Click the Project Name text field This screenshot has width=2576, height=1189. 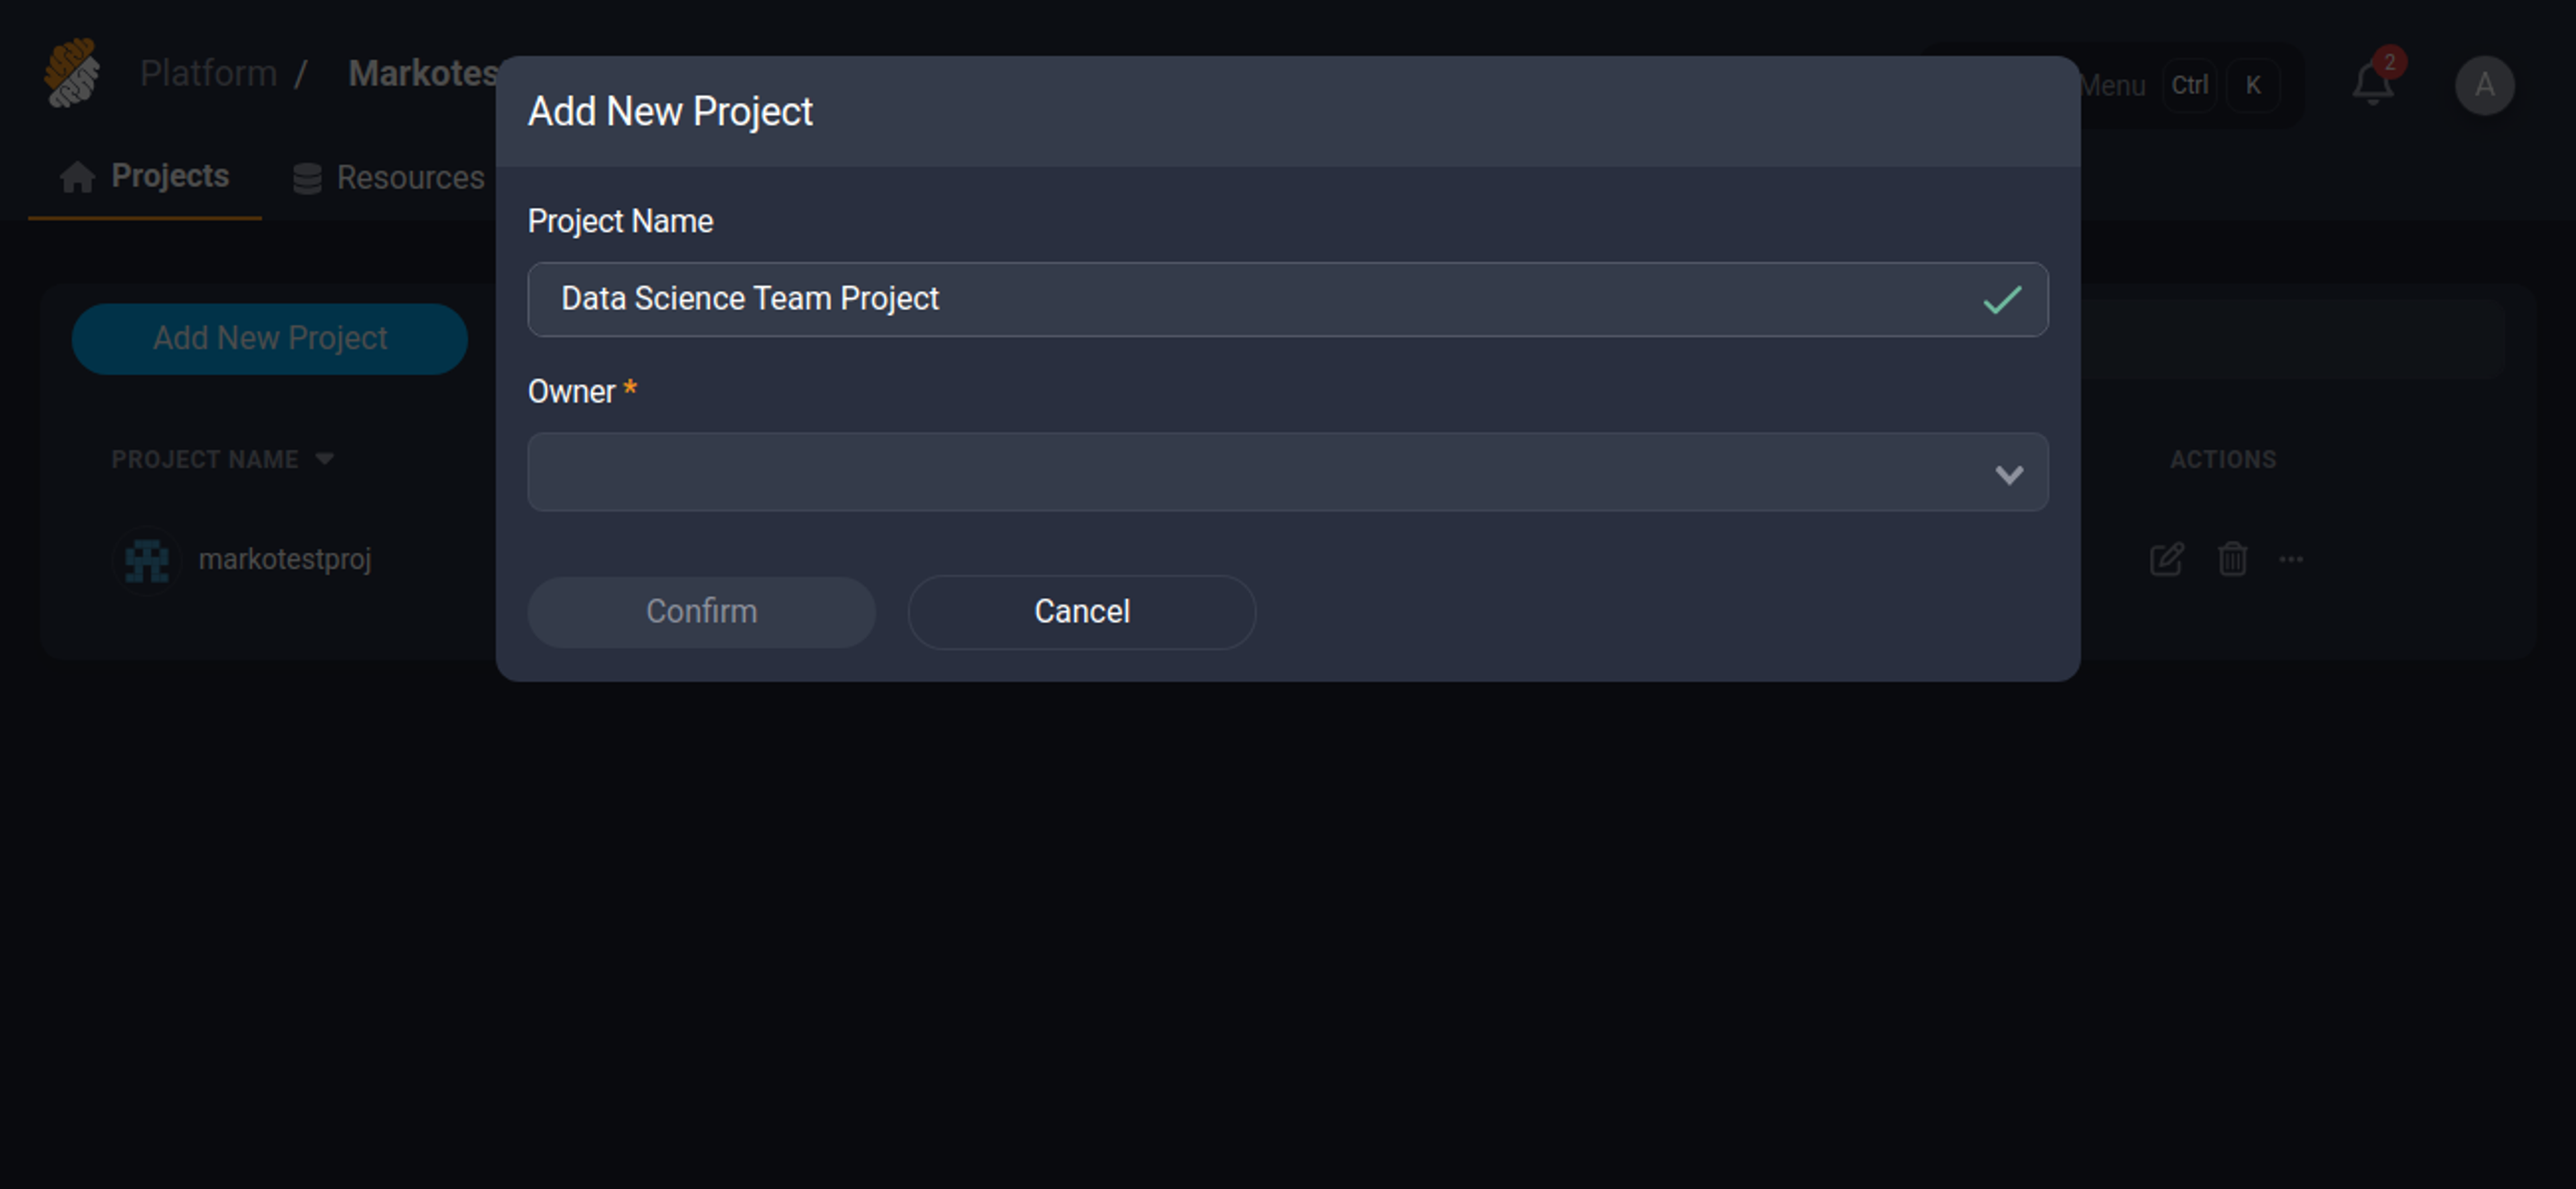1250,299
